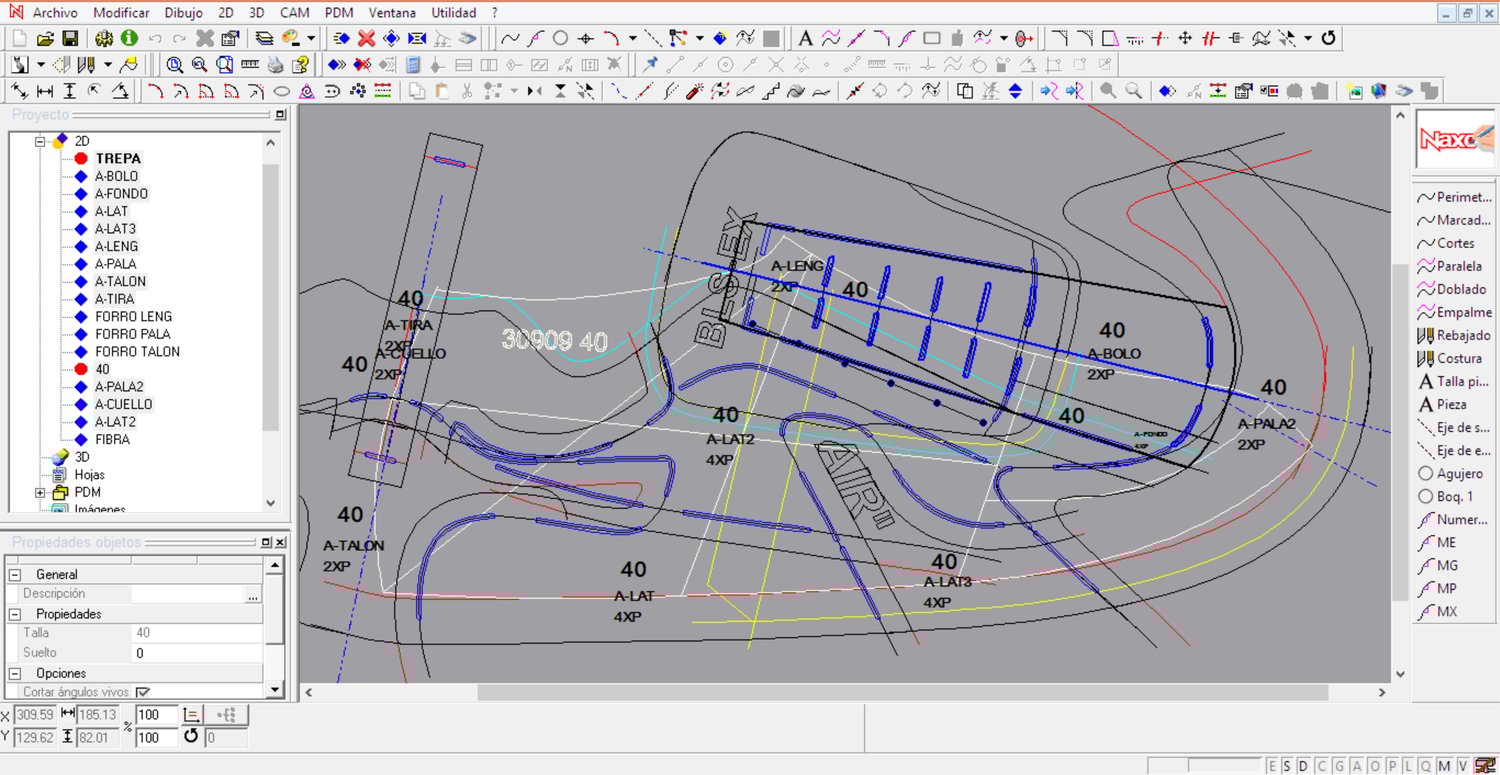Toggle the S status bar indicator
The height and width of the screenshot is (775, 1500).
click(x=1287, y=766)
